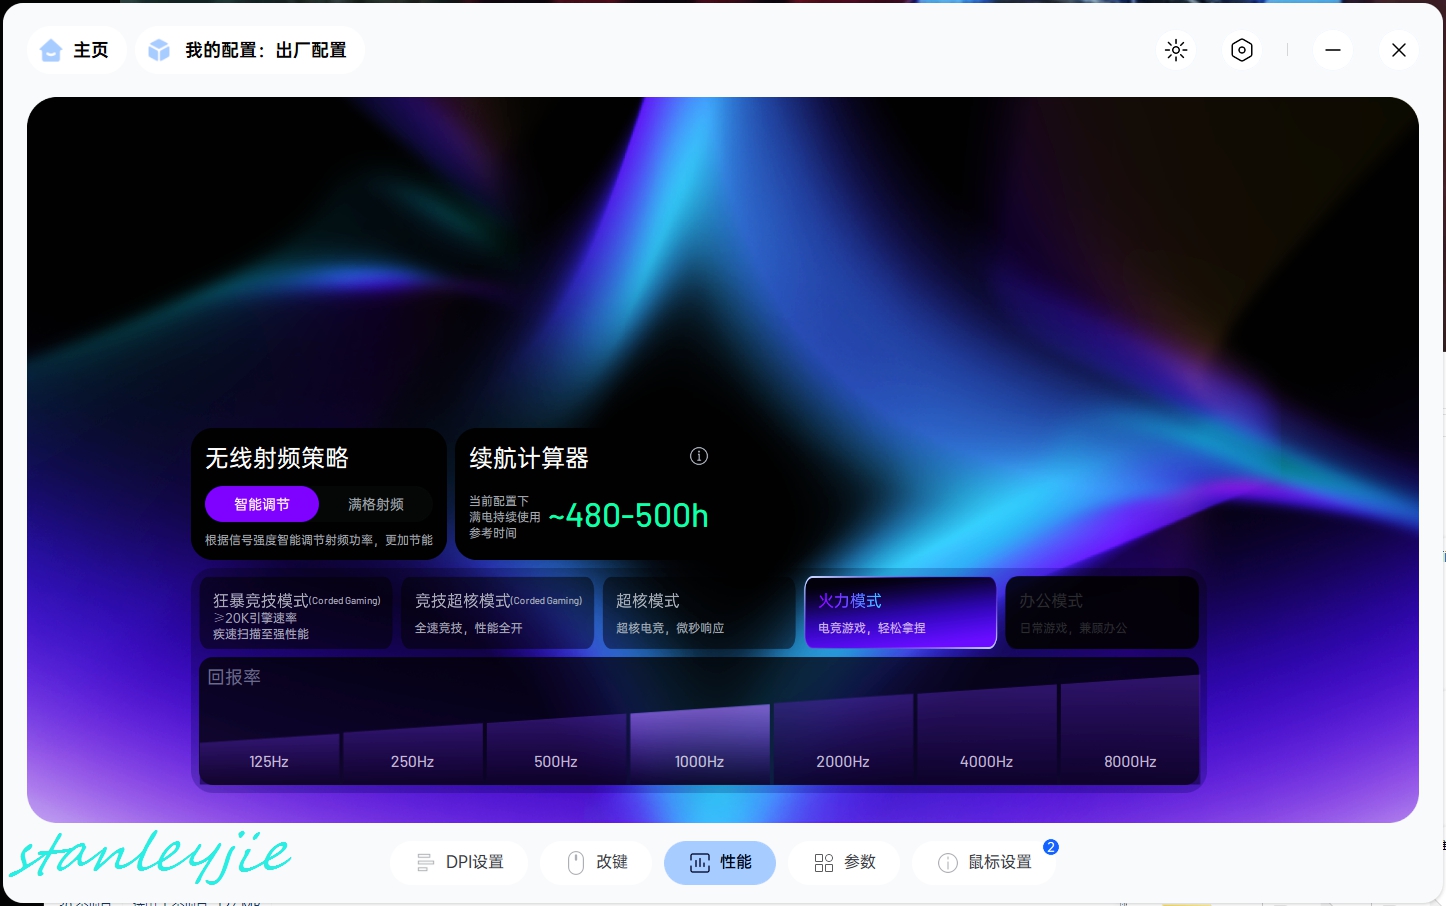Set polling rate to 8000Hz
Screen dimensions: 1446x906
pos(1130,730)
